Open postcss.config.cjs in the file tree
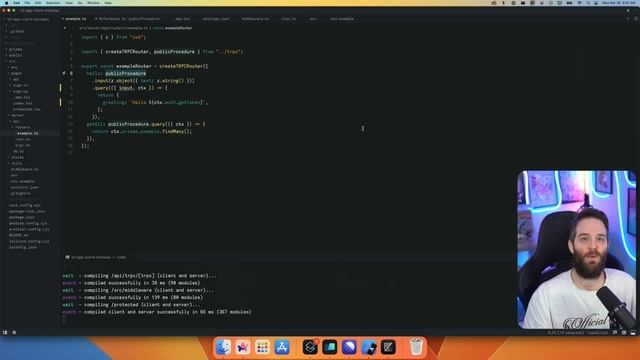This screenshot has width=640, height=360. (28, 223)
